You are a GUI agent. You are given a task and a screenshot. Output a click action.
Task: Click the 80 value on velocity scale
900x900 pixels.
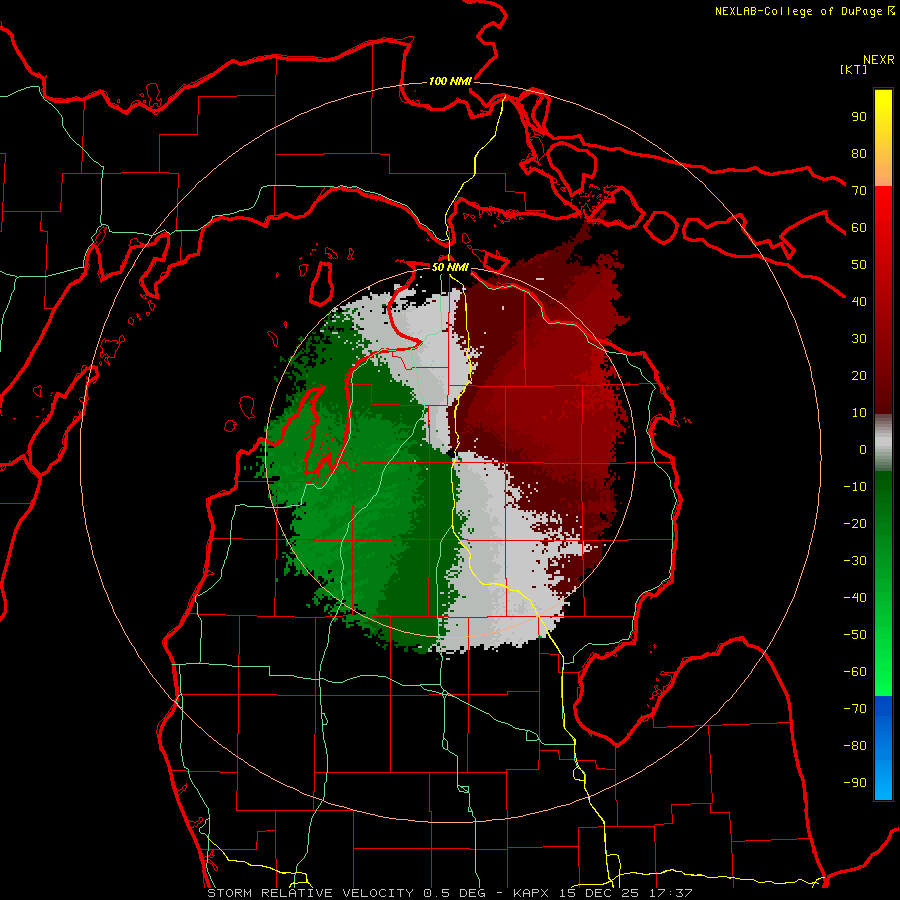(859, 154)
